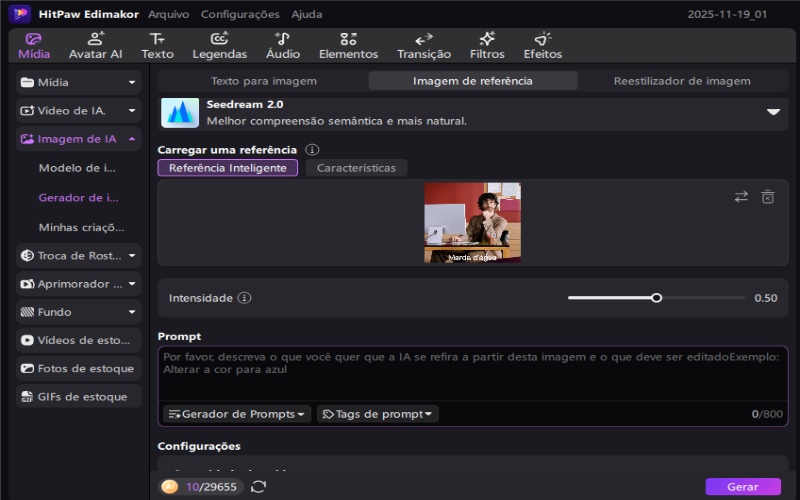The width and height of the screenshot is (800, 500).
Task: Open the Elementos panel
Action: (x=348, y=46)
